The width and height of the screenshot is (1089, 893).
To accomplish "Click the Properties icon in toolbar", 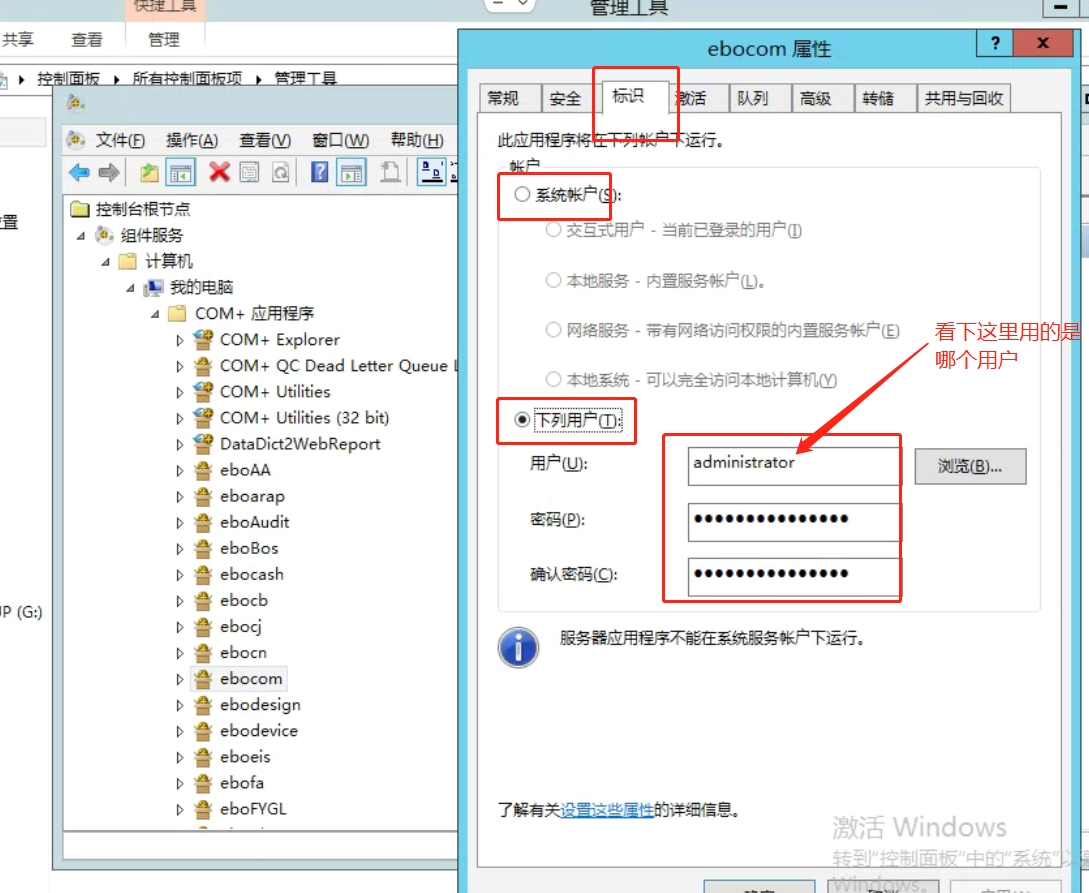I will click(x=250, y=172).
